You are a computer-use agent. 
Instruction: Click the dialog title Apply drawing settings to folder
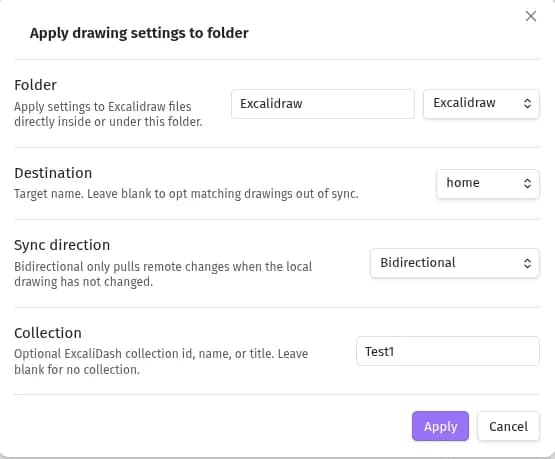pyautogui.click(x=139, y=33)
